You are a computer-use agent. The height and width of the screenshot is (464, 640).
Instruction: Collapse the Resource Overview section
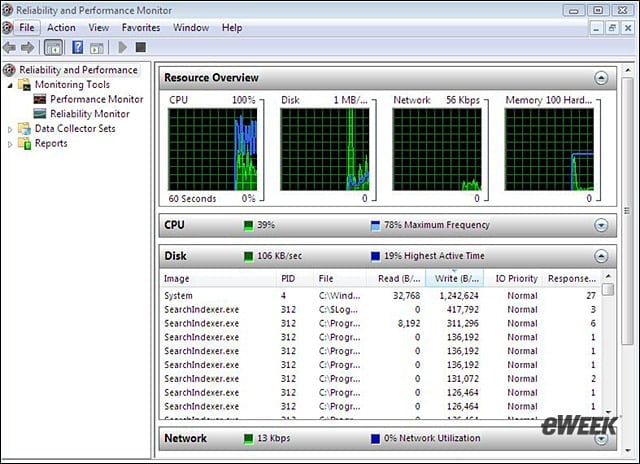pos(601,78)
